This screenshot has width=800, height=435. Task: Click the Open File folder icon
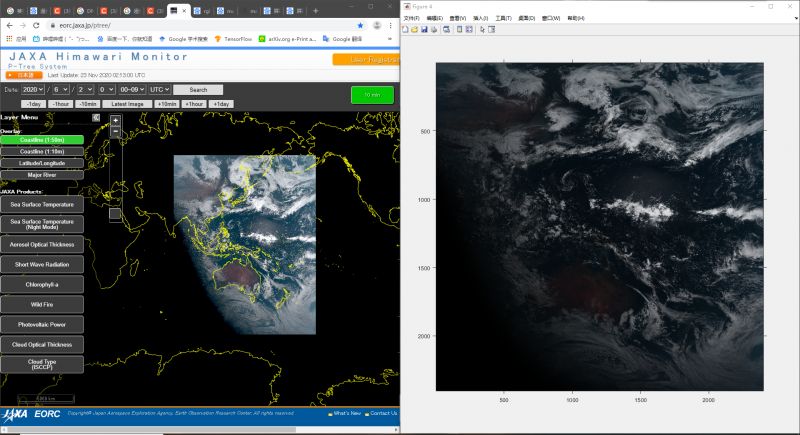click(413, 29)
